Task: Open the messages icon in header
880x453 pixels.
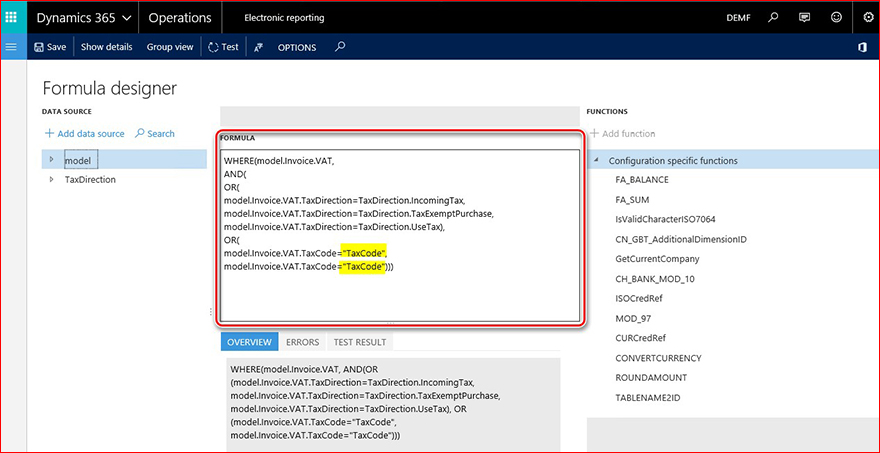Action: [x=805, y=17]
